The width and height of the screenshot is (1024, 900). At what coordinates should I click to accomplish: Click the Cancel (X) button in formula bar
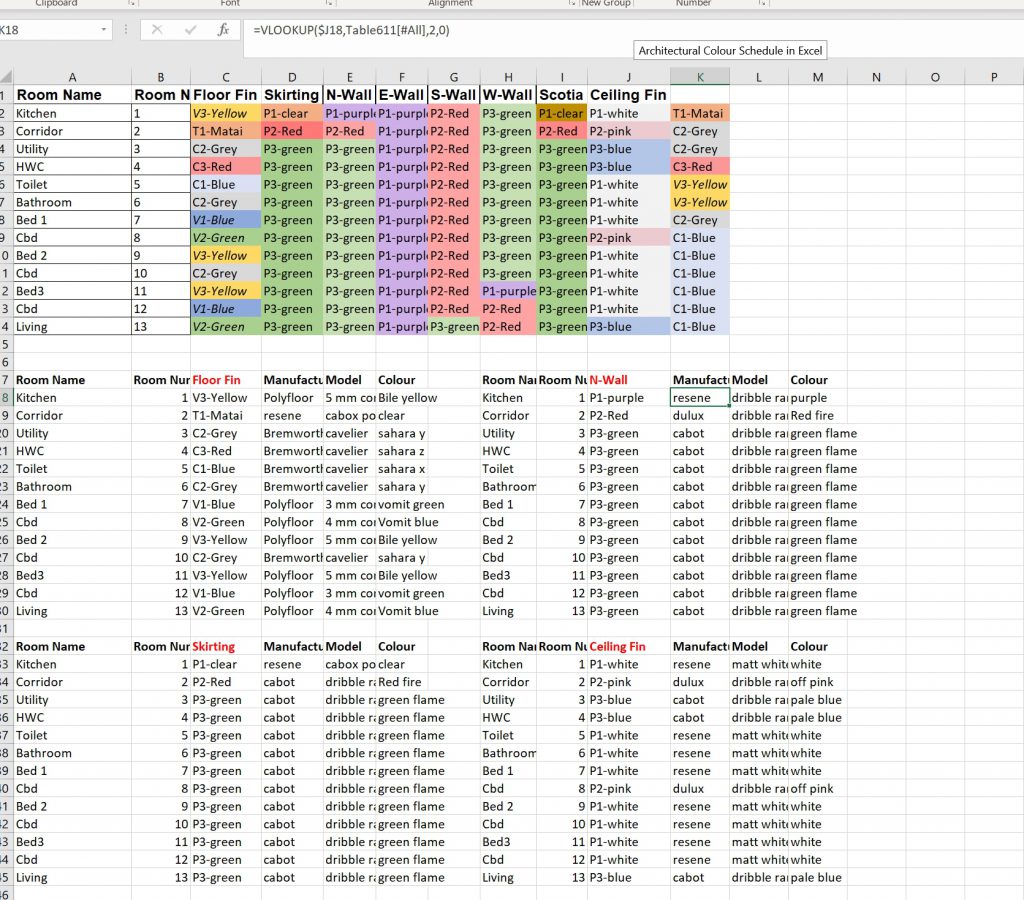(157, 30)
